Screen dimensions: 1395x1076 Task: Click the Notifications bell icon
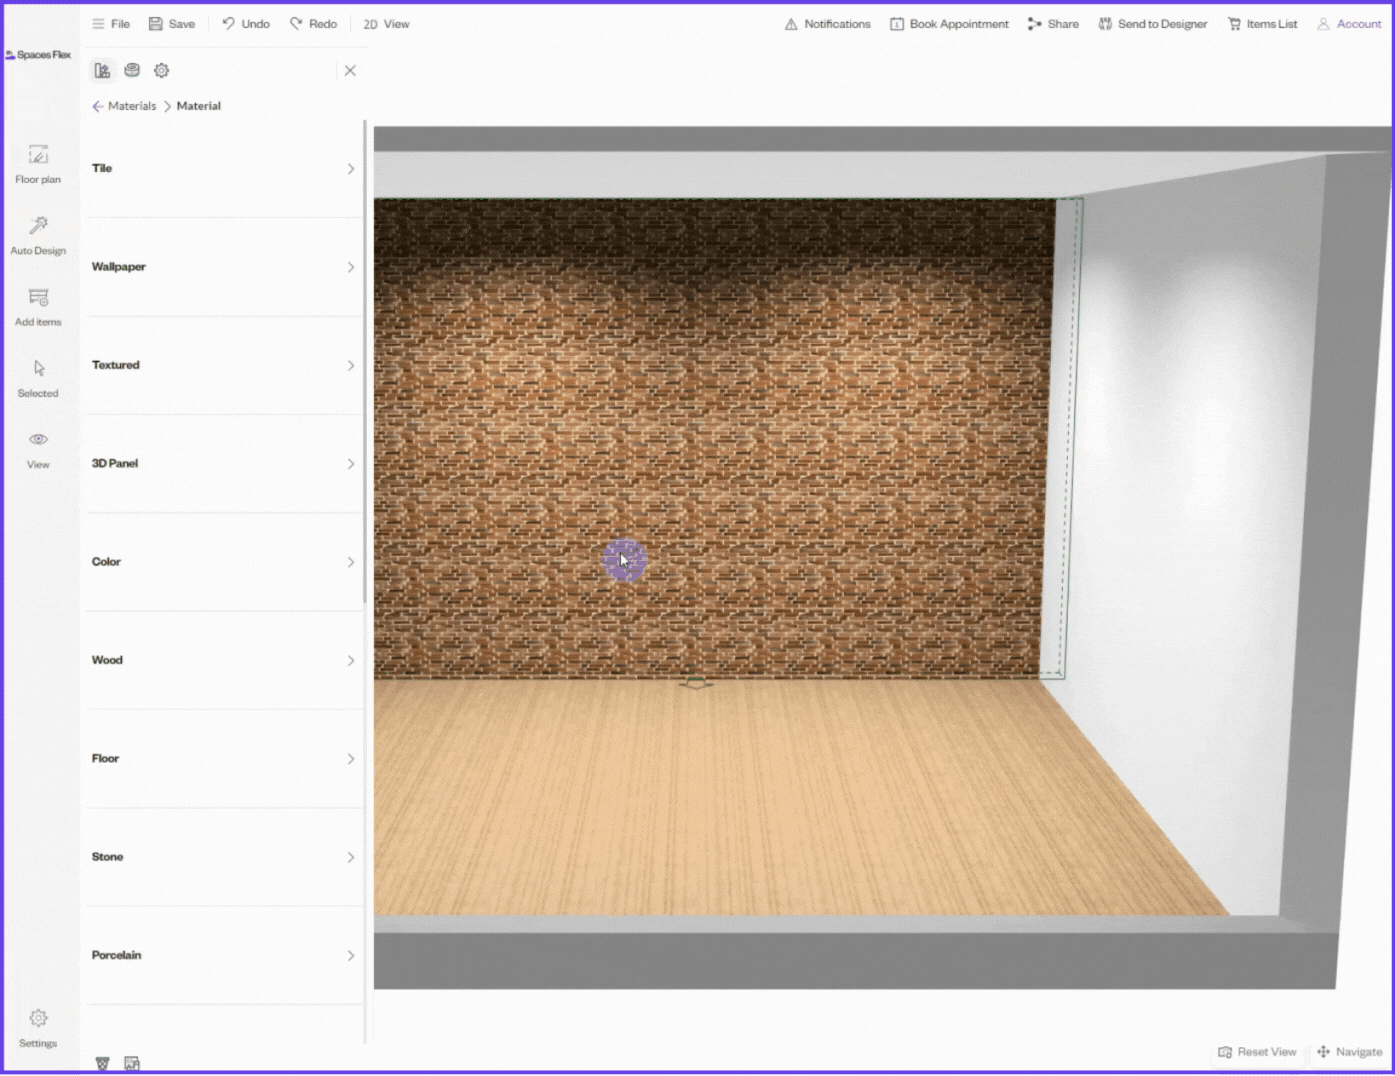point(791,24)
